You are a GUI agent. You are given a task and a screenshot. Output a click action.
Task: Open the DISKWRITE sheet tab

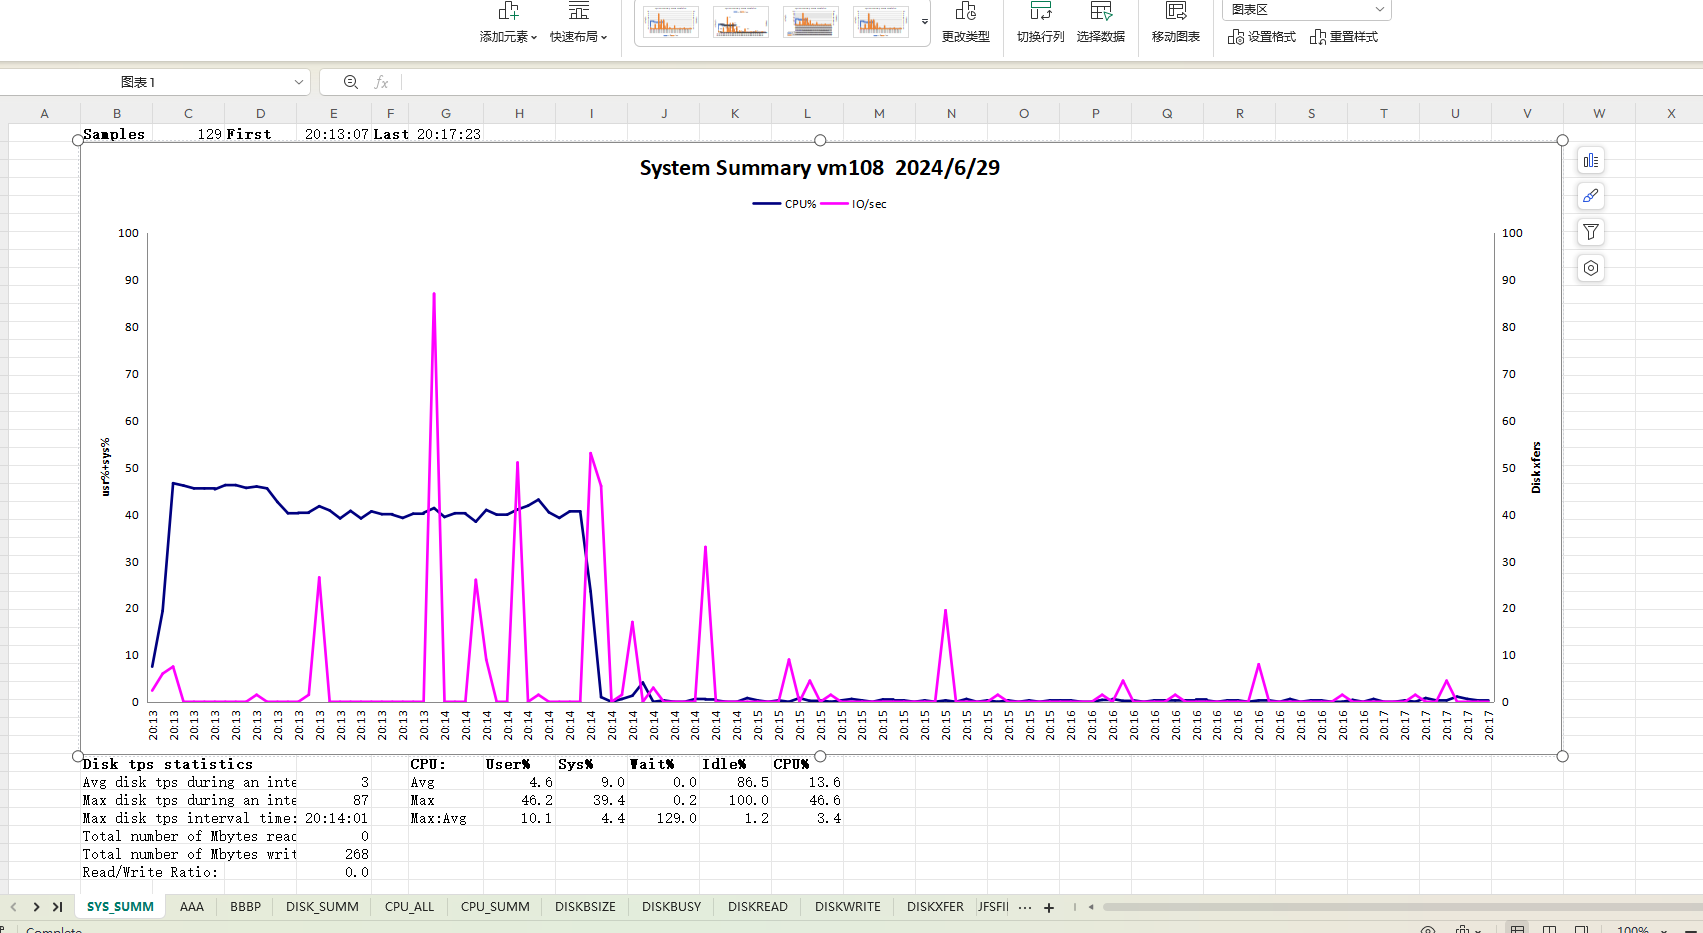(848, 907)
